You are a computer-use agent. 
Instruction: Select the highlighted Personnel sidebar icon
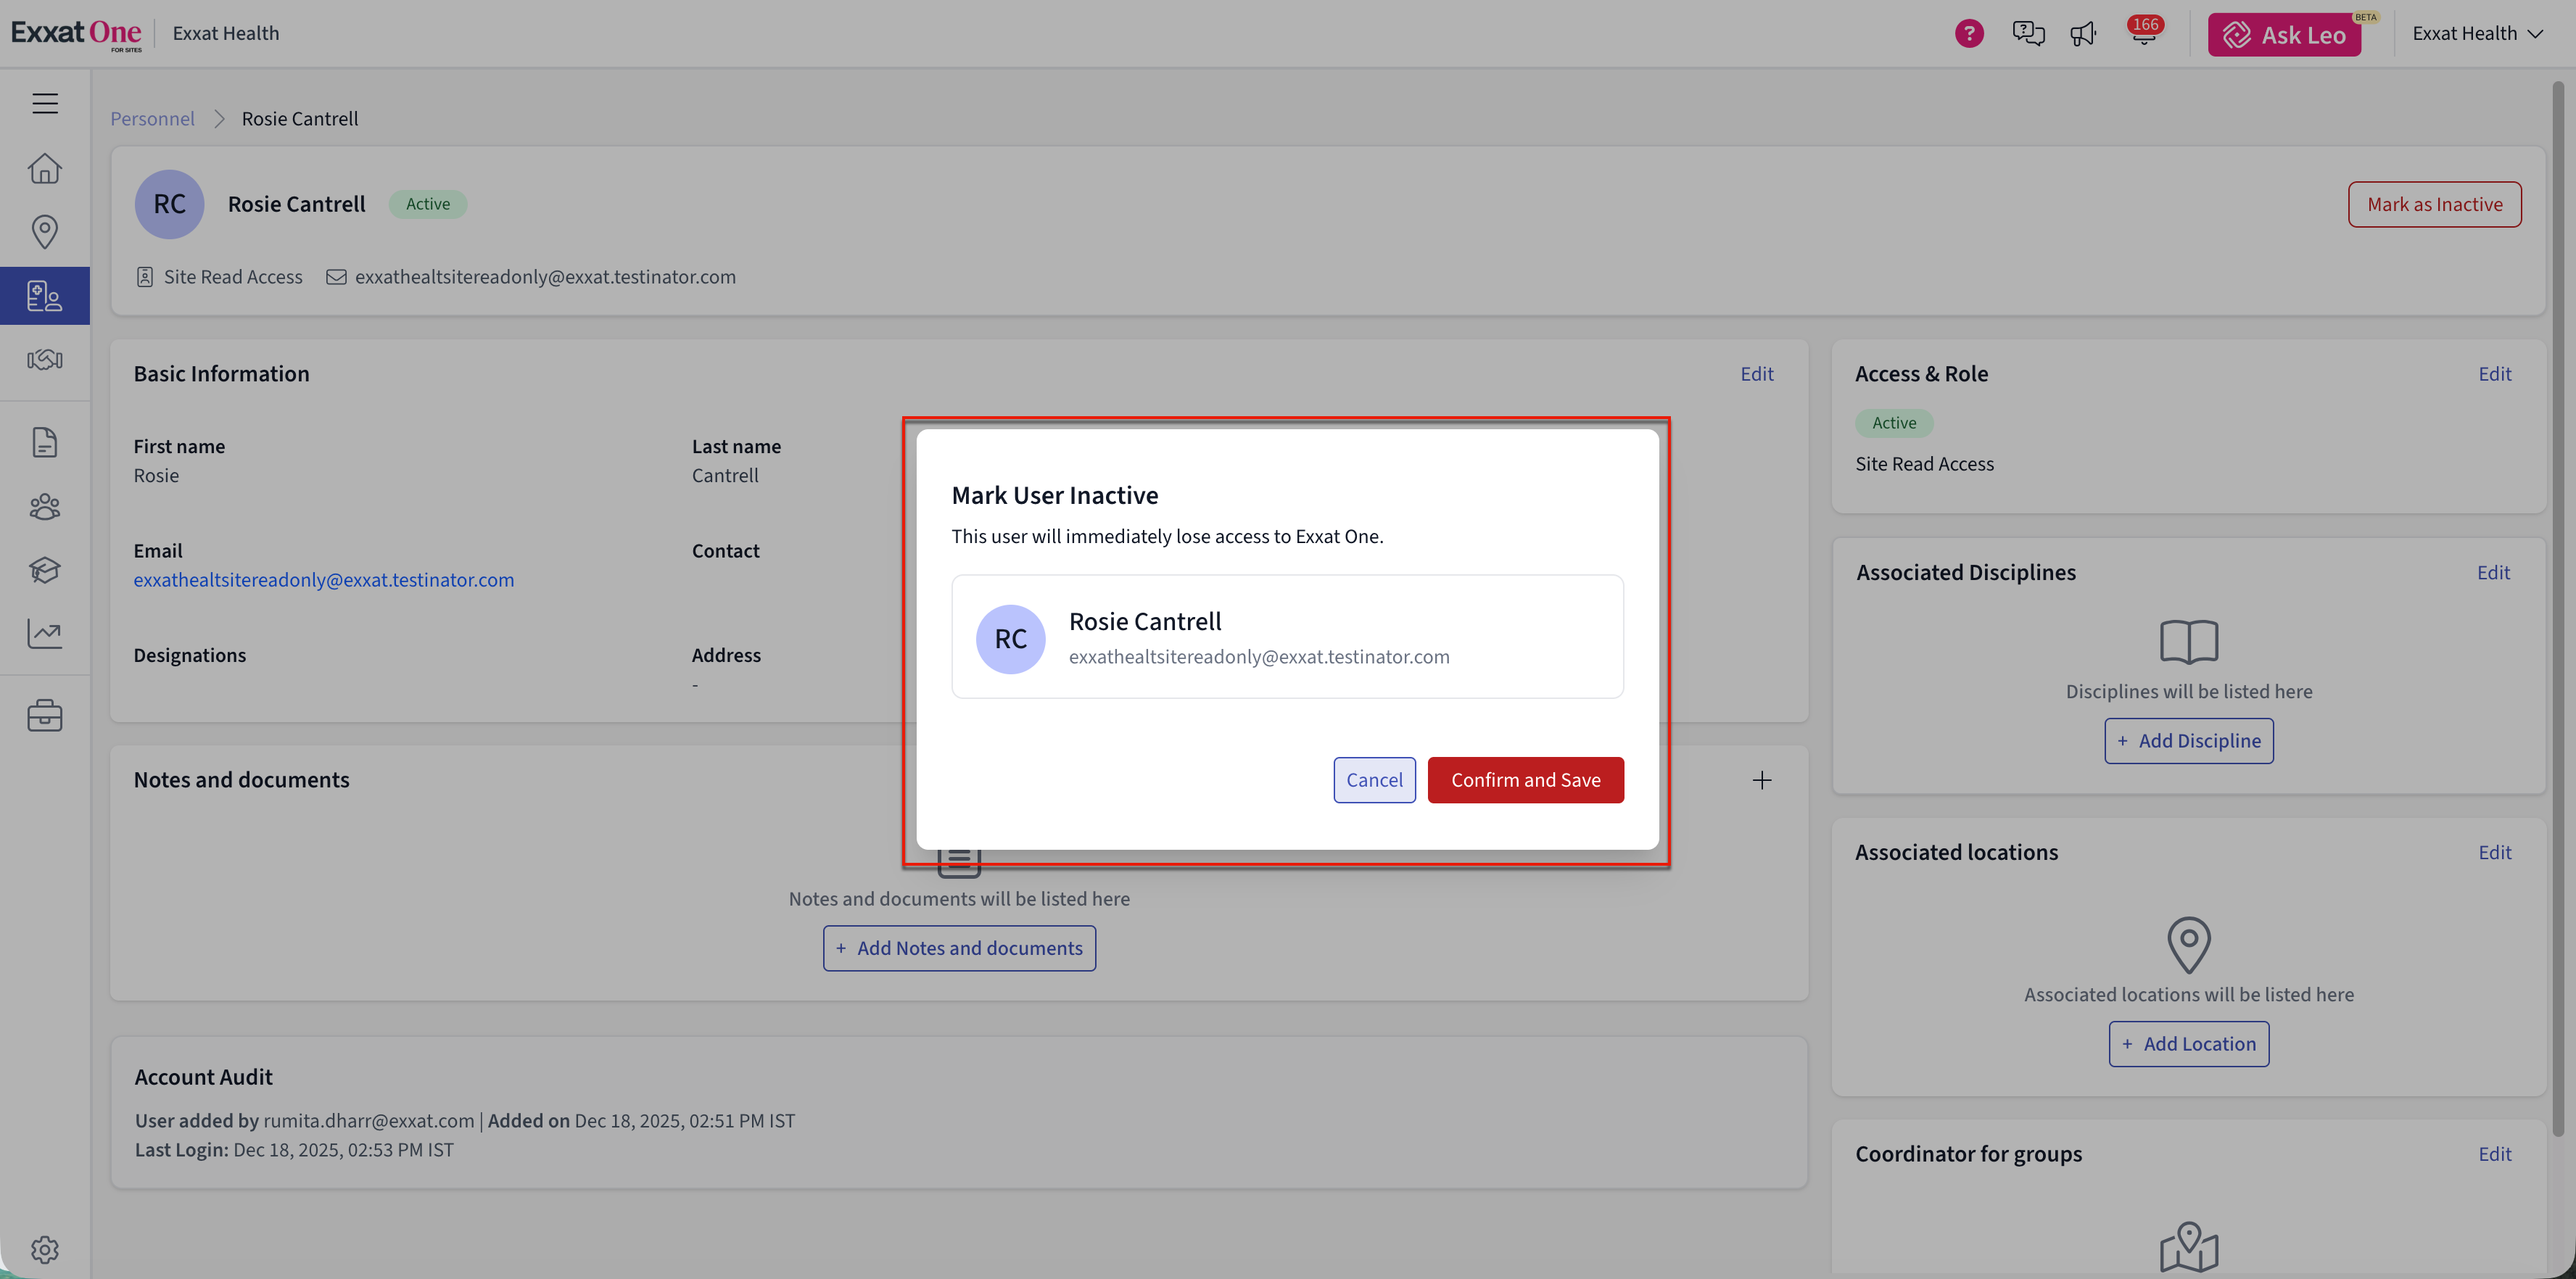coord(45,296)
